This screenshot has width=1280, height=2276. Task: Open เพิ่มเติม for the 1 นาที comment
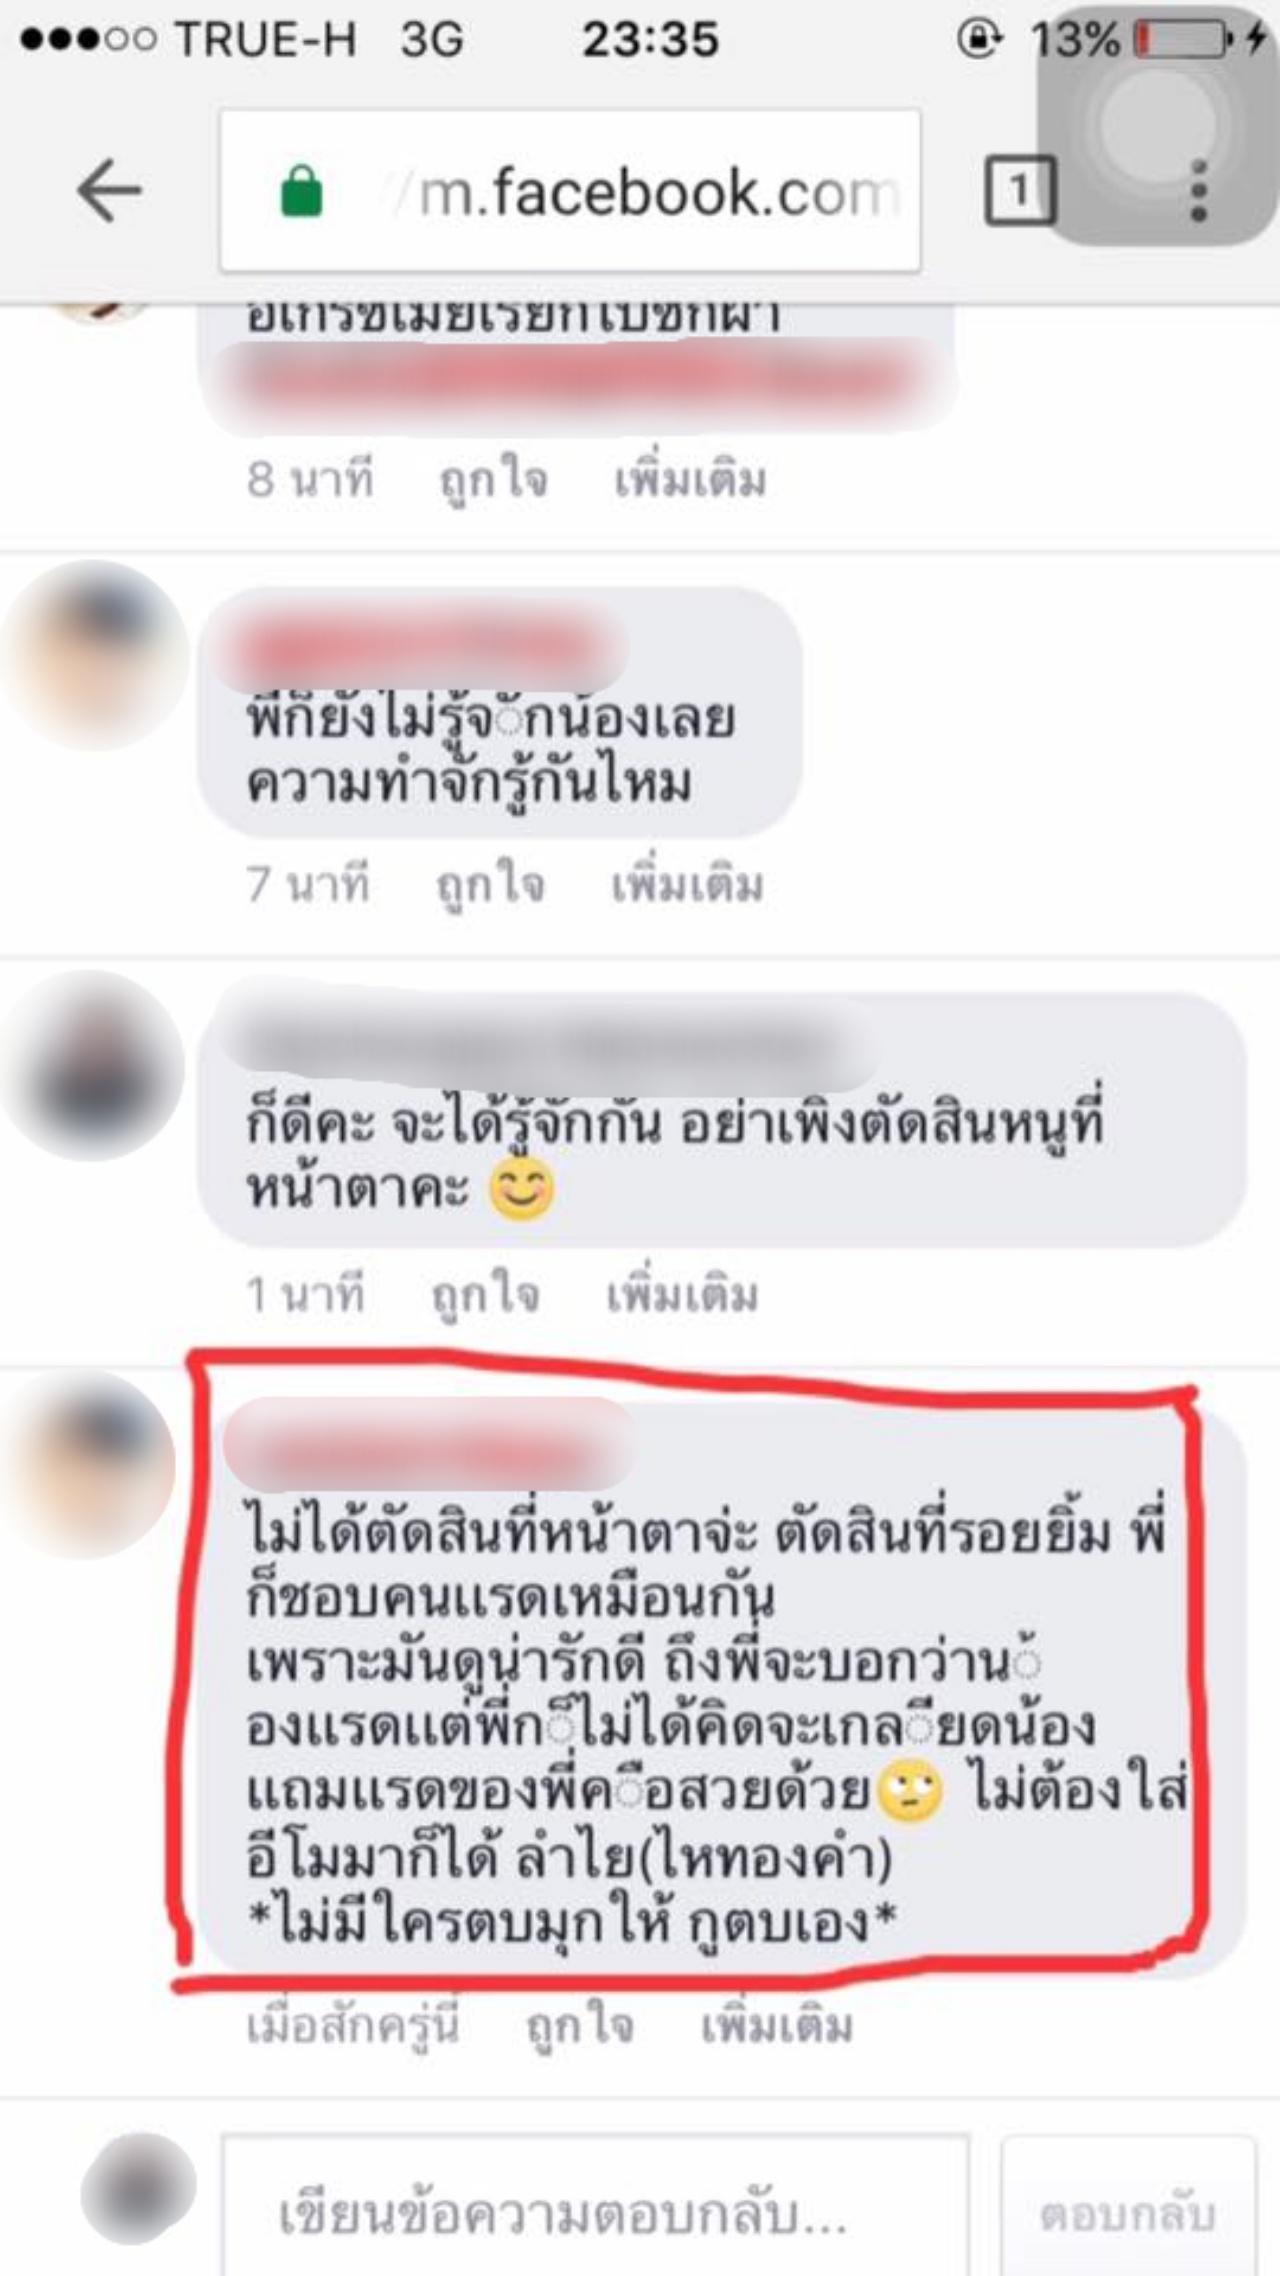(682, 1293)
